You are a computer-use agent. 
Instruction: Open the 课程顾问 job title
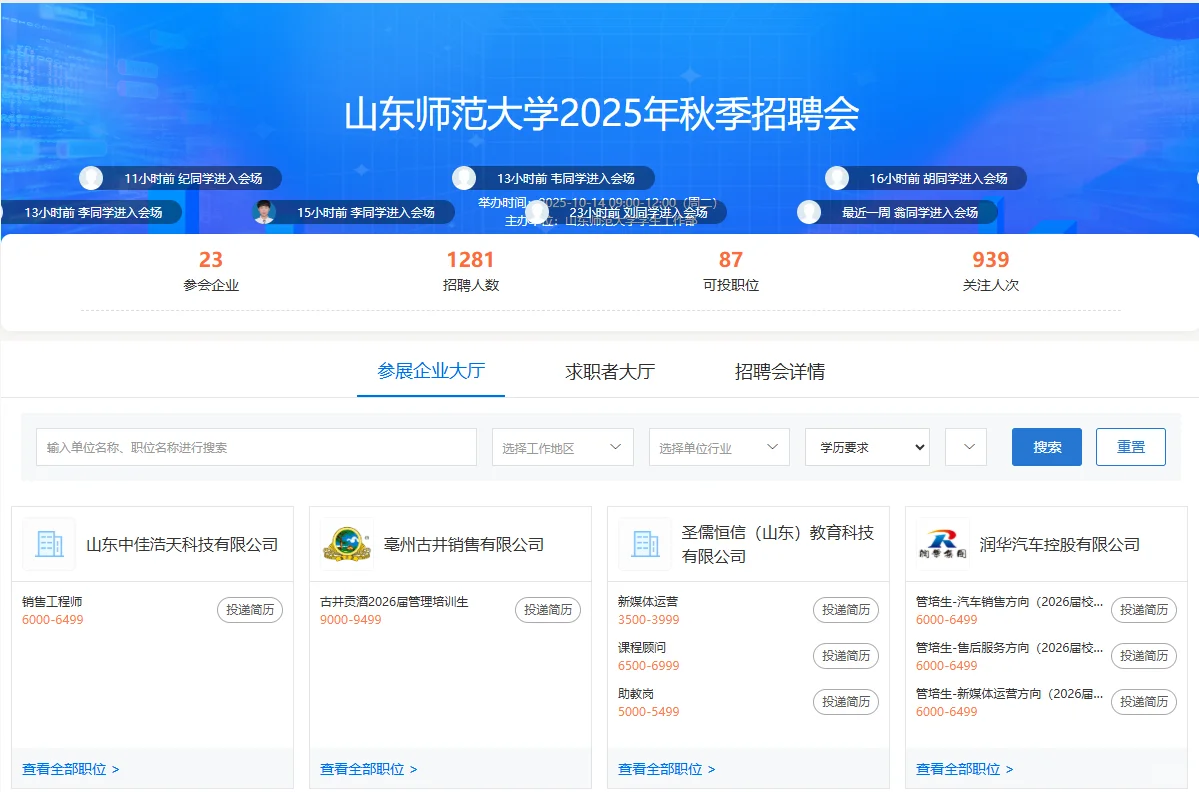click(642, 648)
